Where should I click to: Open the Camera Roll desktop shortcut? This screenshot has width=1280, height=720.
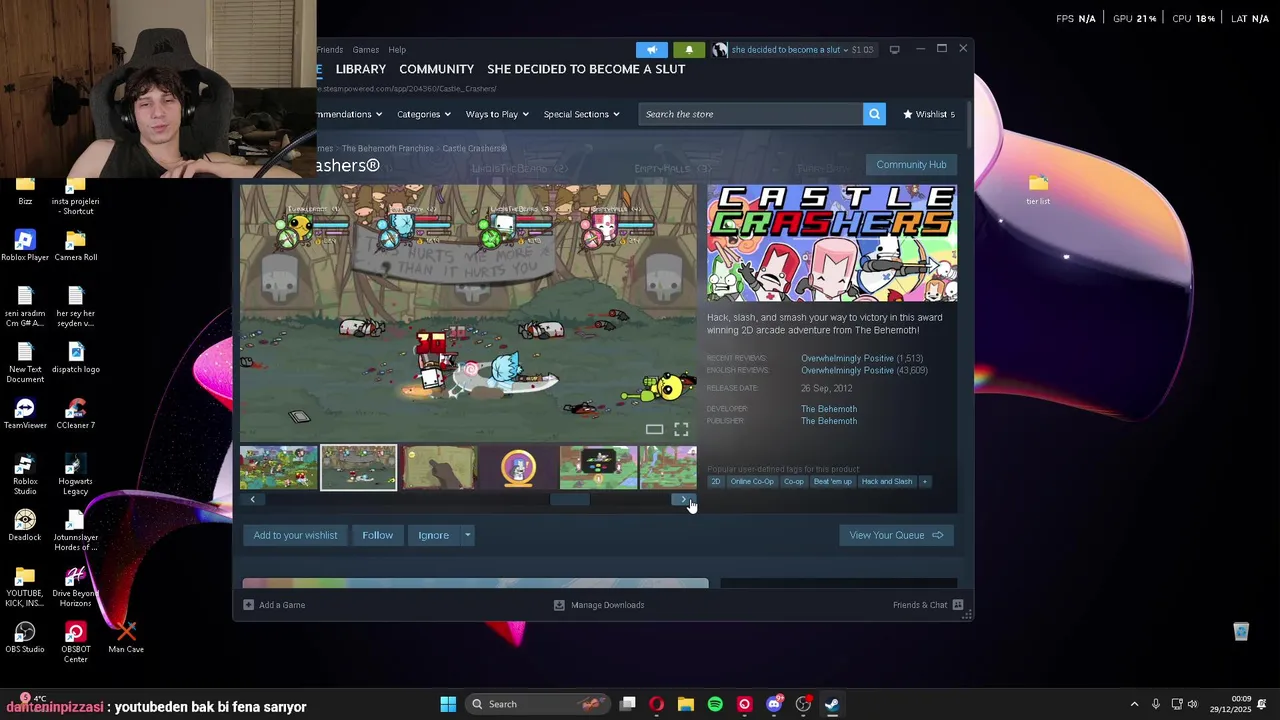tap(76, 246)
